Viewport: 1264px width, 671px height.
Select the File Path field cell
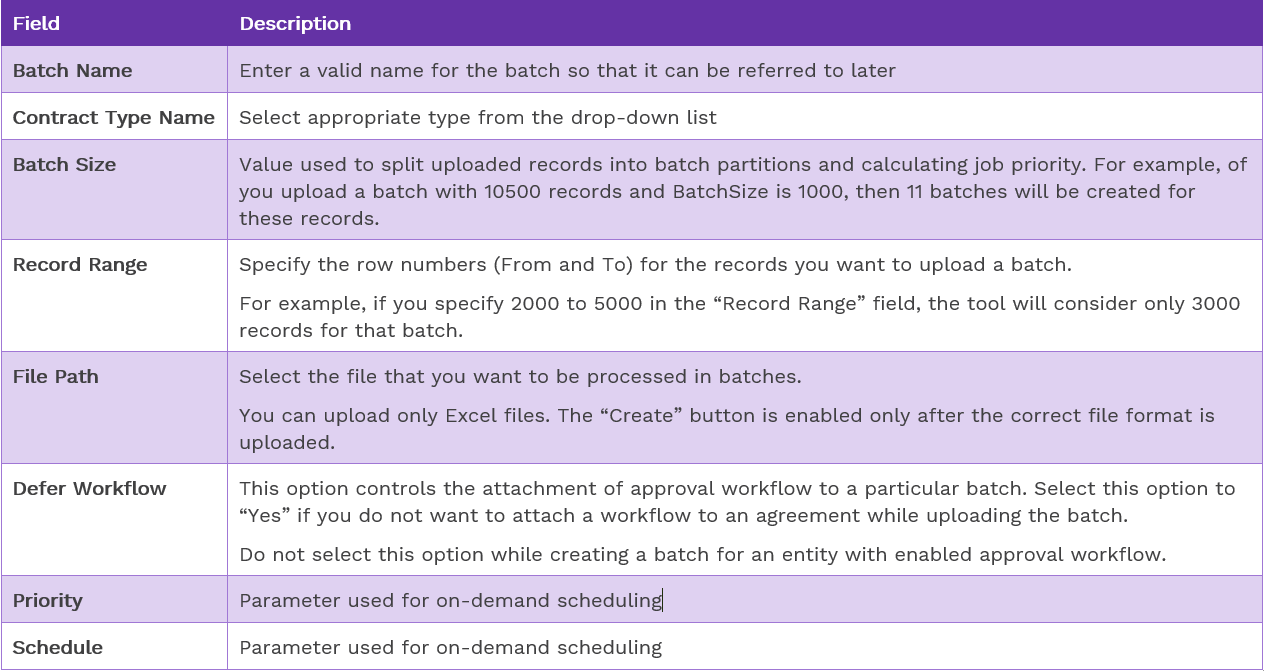pyautogui.click(x=55, y=376)
